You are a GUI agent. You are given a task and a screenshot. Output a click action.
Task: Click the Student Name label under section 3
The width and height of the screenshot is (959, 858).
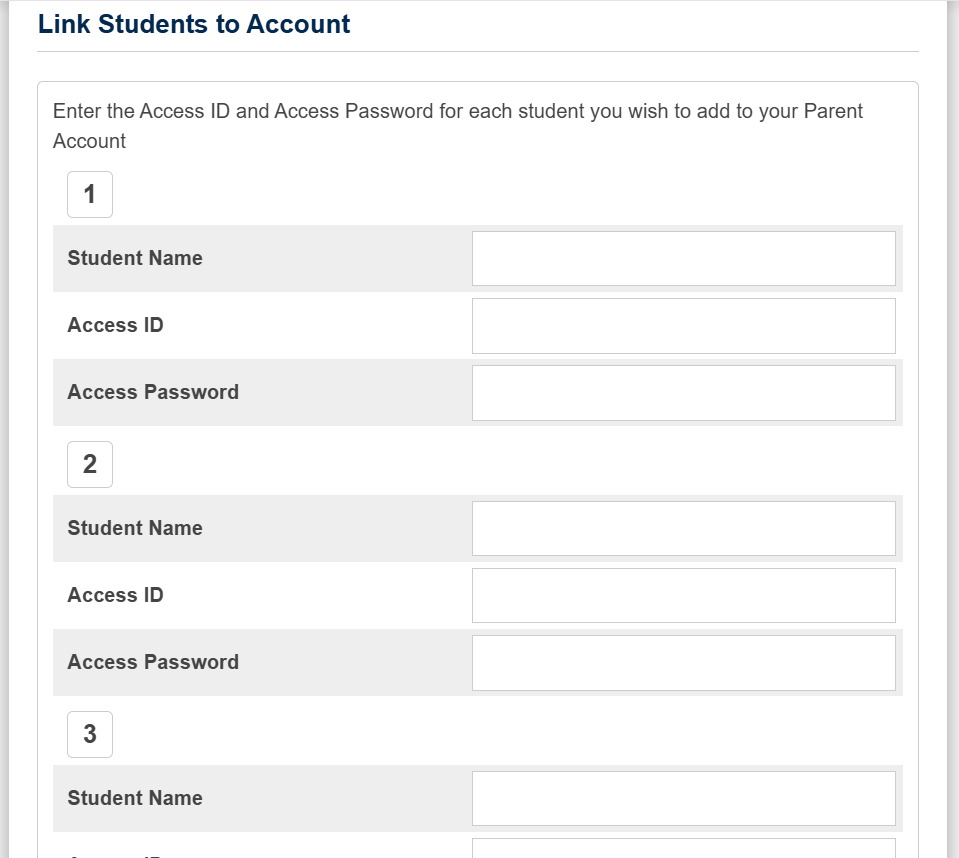pyautogui.click(x=135, y=798)
